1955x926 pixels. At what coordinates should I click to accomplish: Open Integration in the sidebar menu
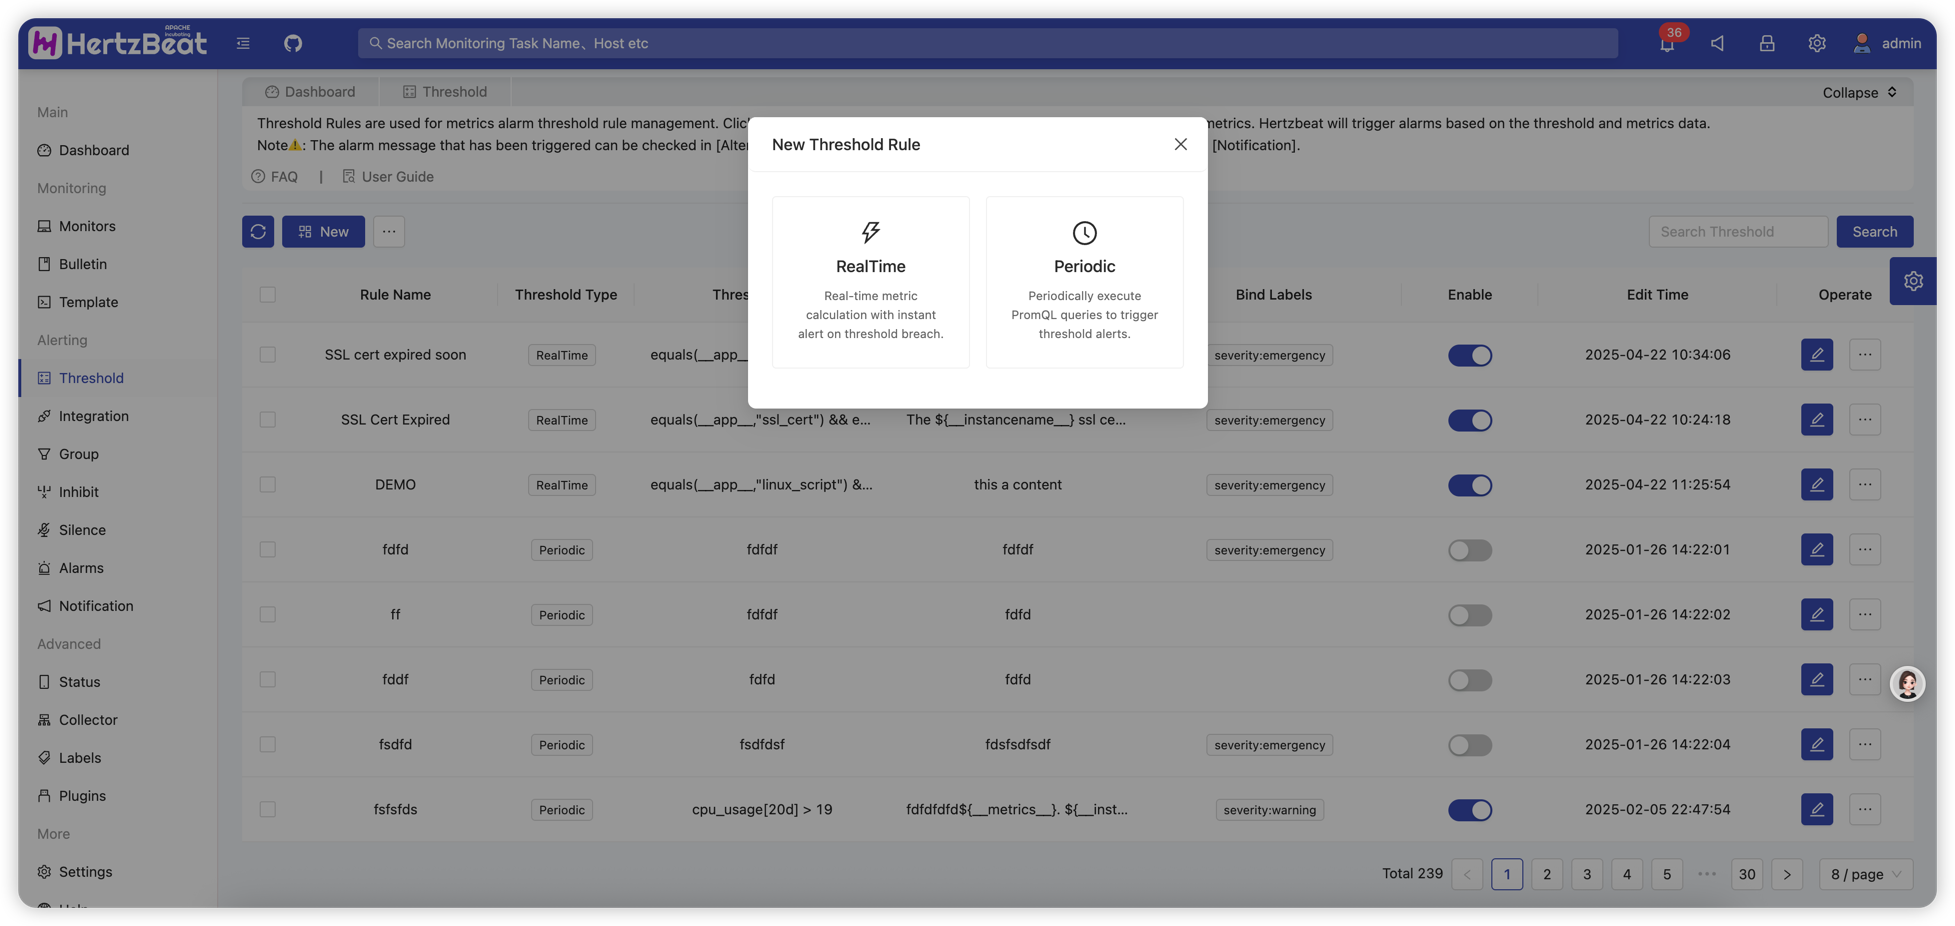93,416
